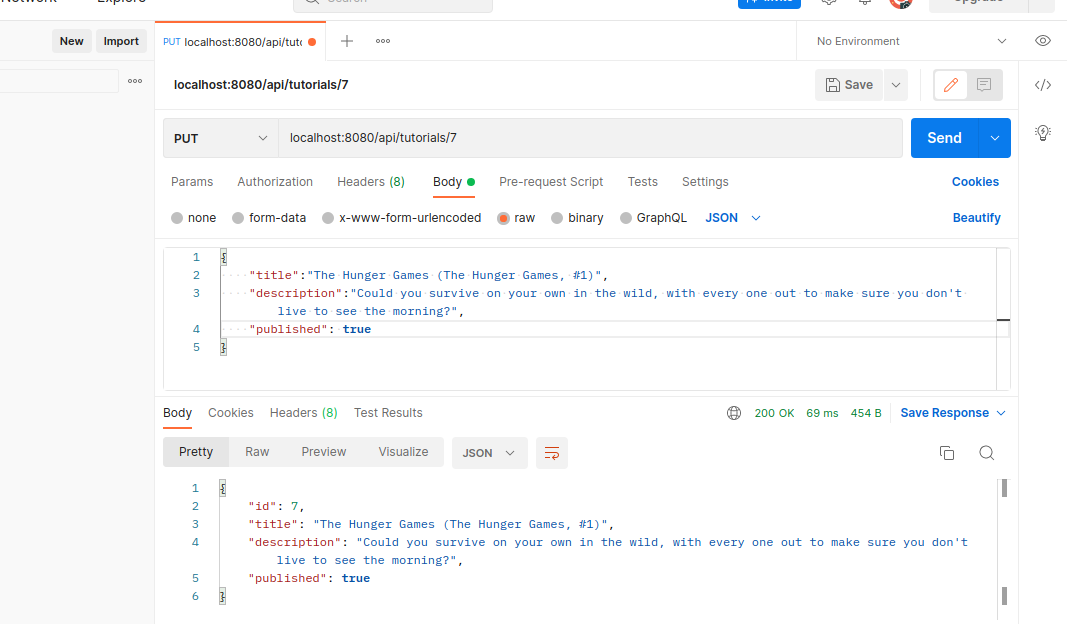The height and width of the screenshot is (624, 1067).
Task: Click the 454 B response size
Action: pyautogui.click(x=866, y=413)
